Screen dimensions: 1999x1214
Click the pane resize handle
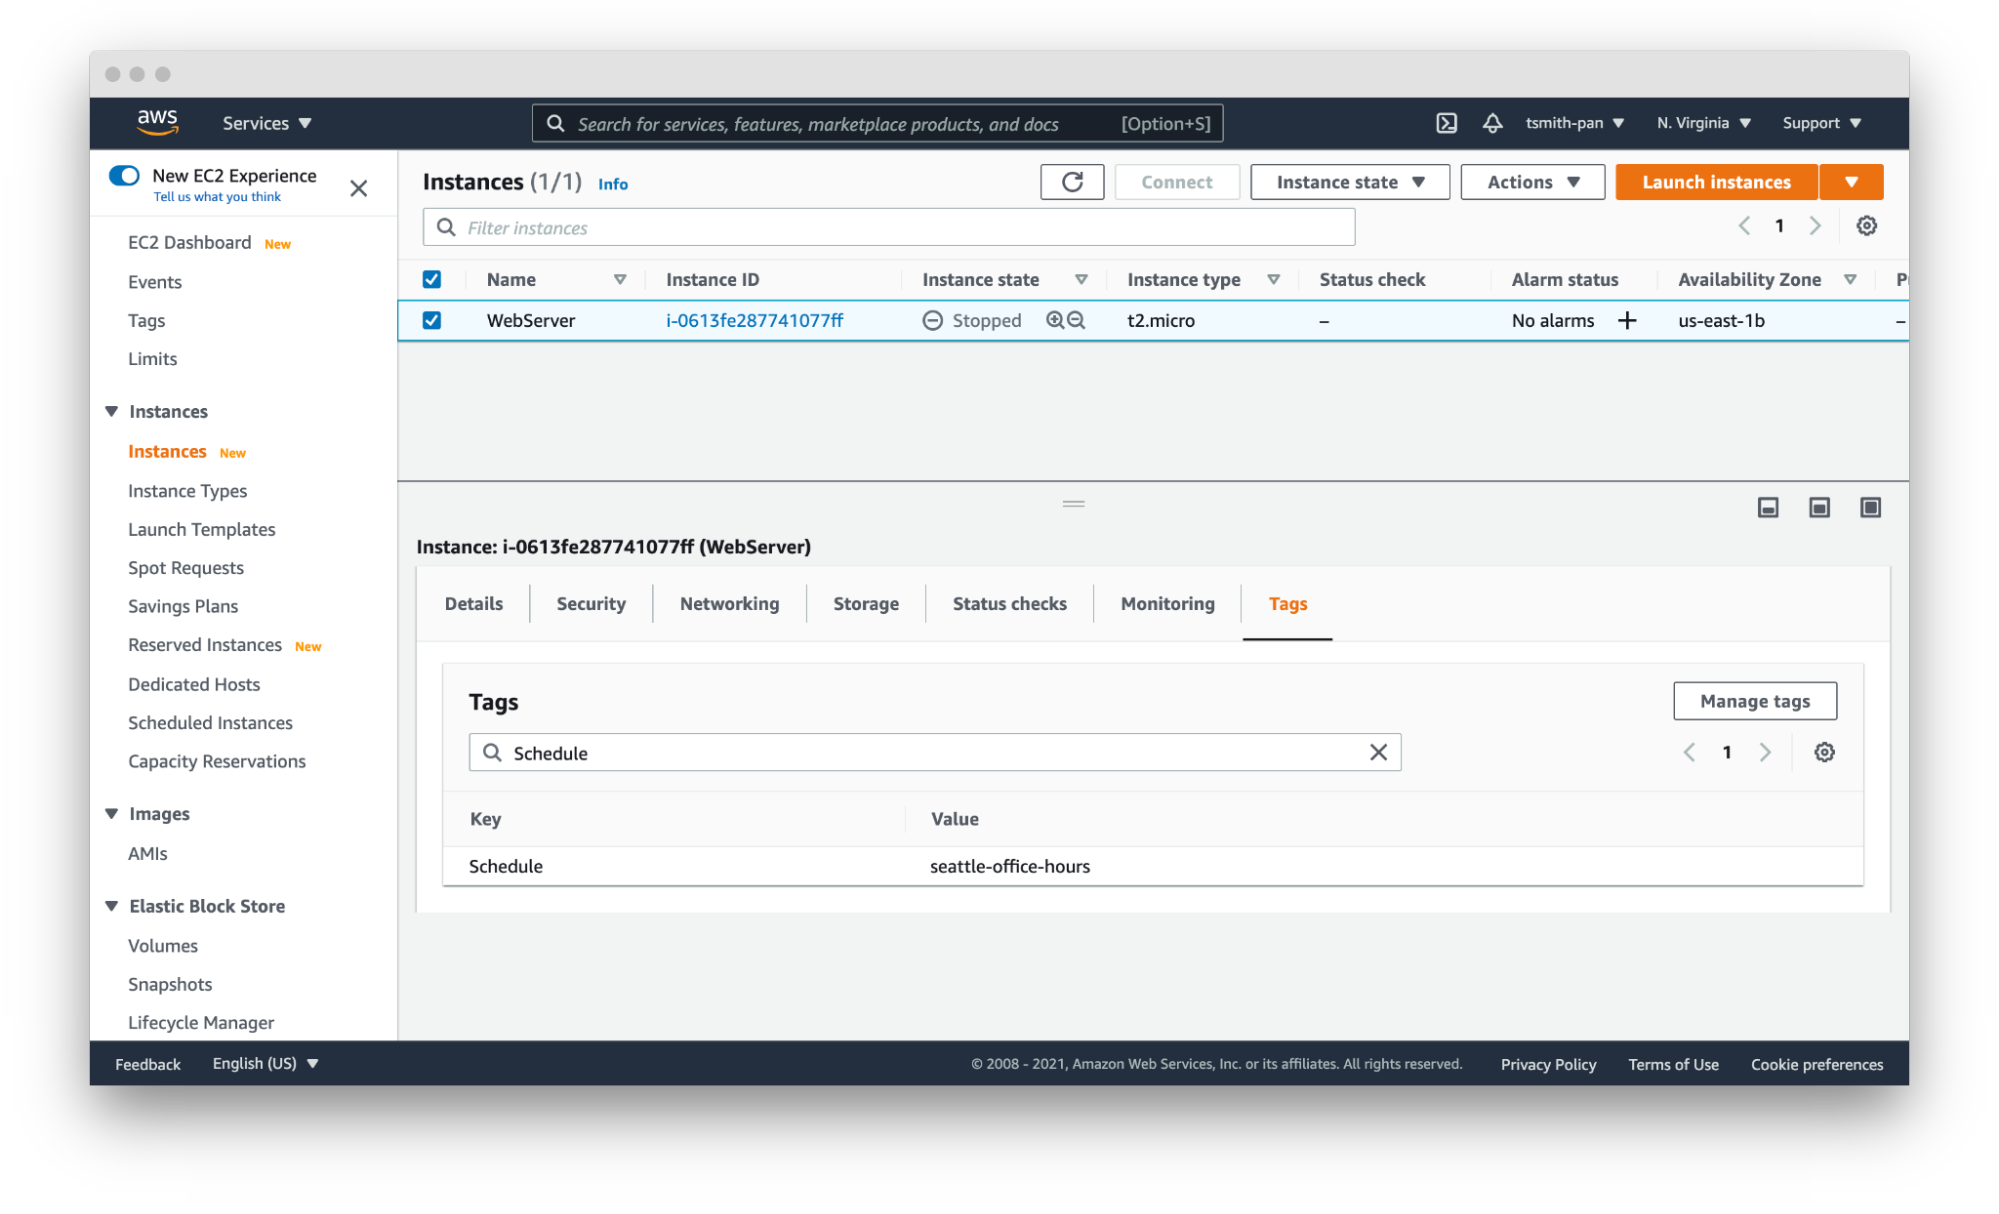point(1073,504)
